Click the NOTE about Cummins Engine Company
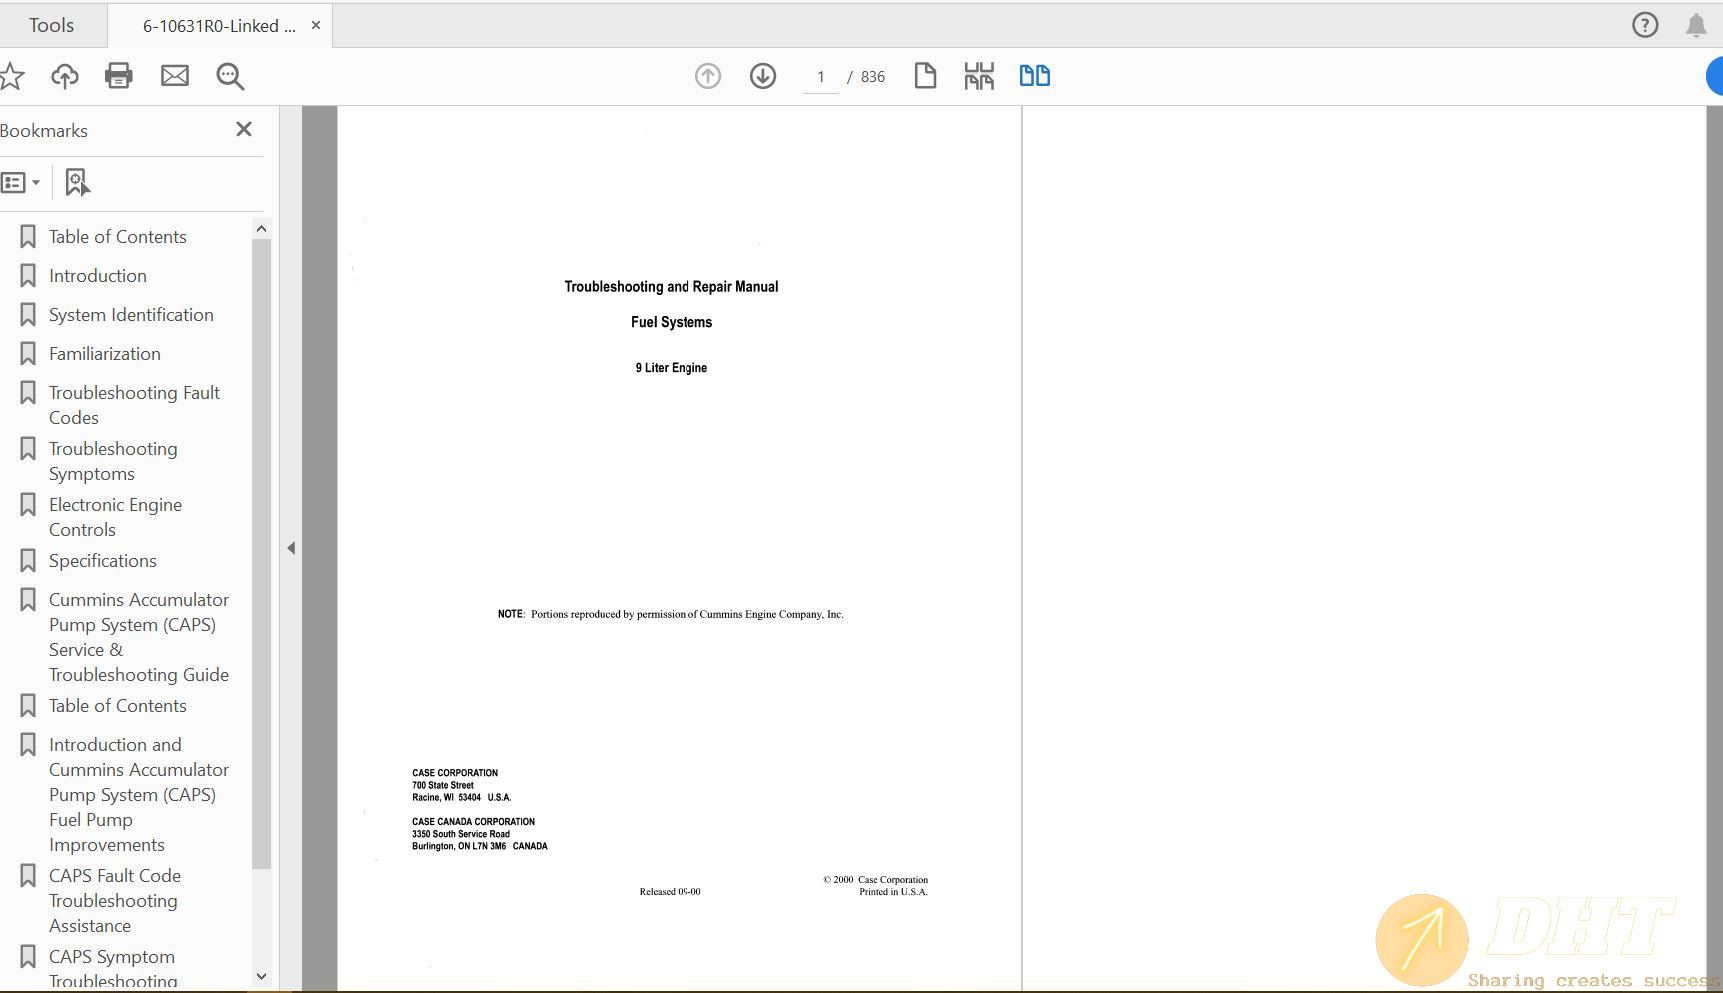This screenshot has height=993, width=1723. pyautogui.click(x=671, y=614)
